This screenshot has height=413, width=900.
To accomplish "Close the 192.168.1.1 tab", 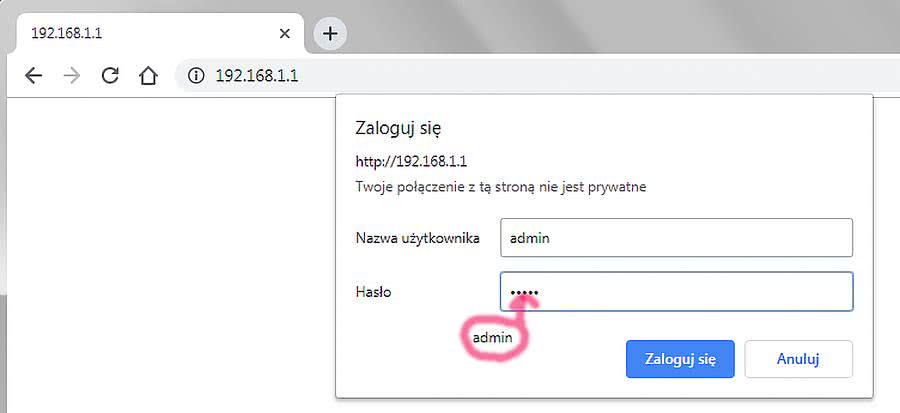I will (x=285, y=34).
